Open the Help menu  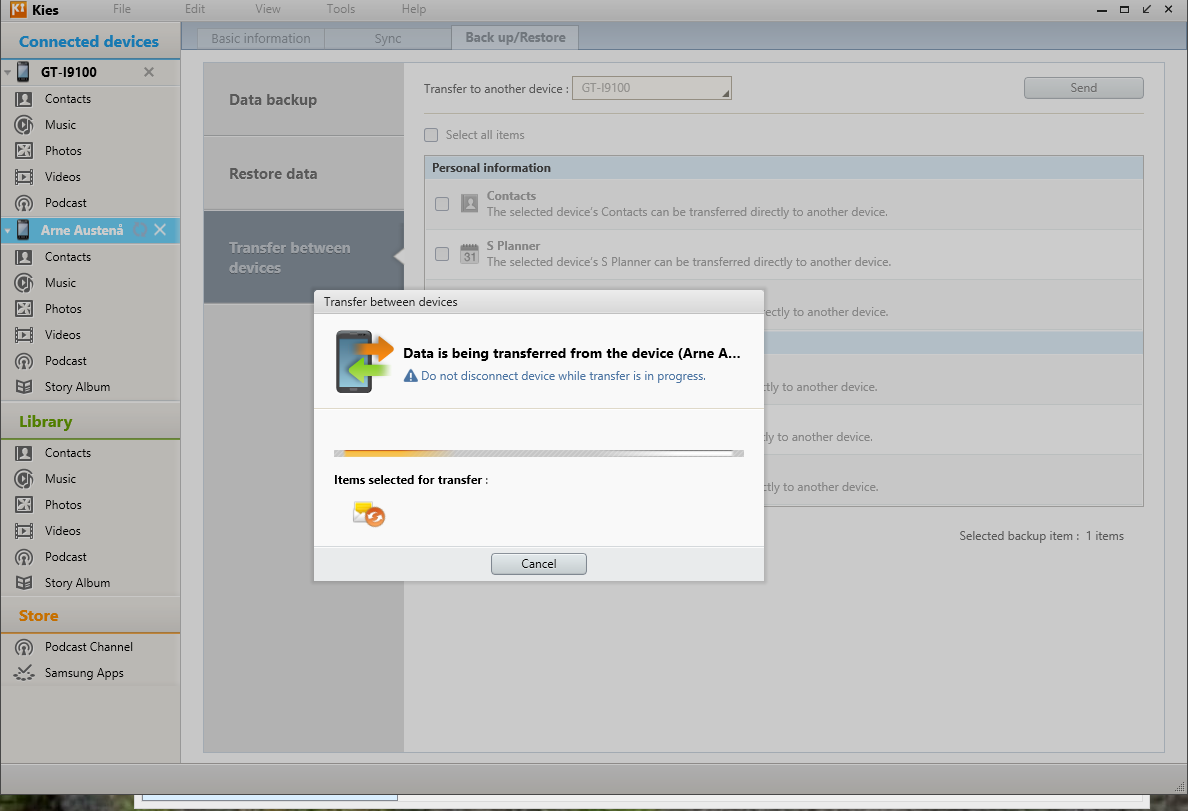[414, 9]
